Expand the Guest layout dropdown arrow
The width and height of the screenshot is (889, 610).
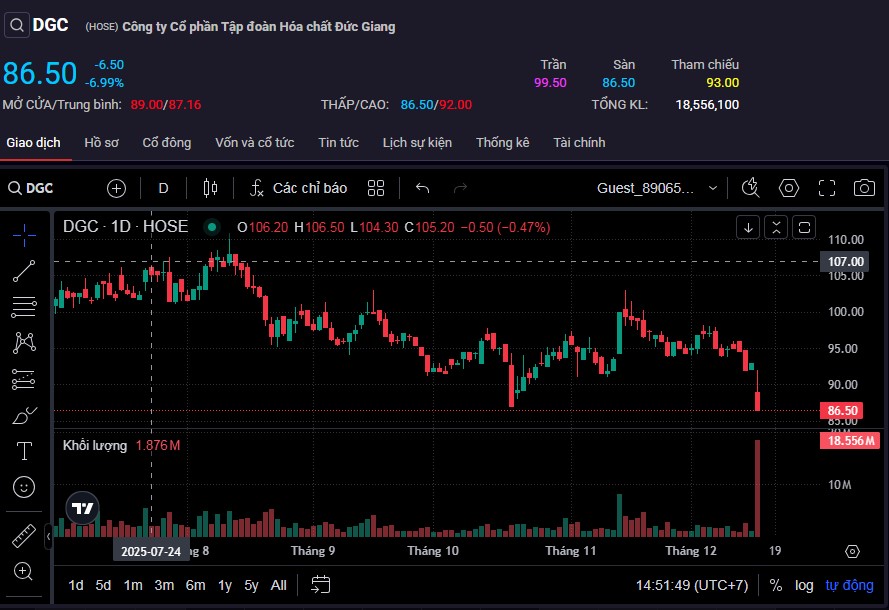coord(713,188)
